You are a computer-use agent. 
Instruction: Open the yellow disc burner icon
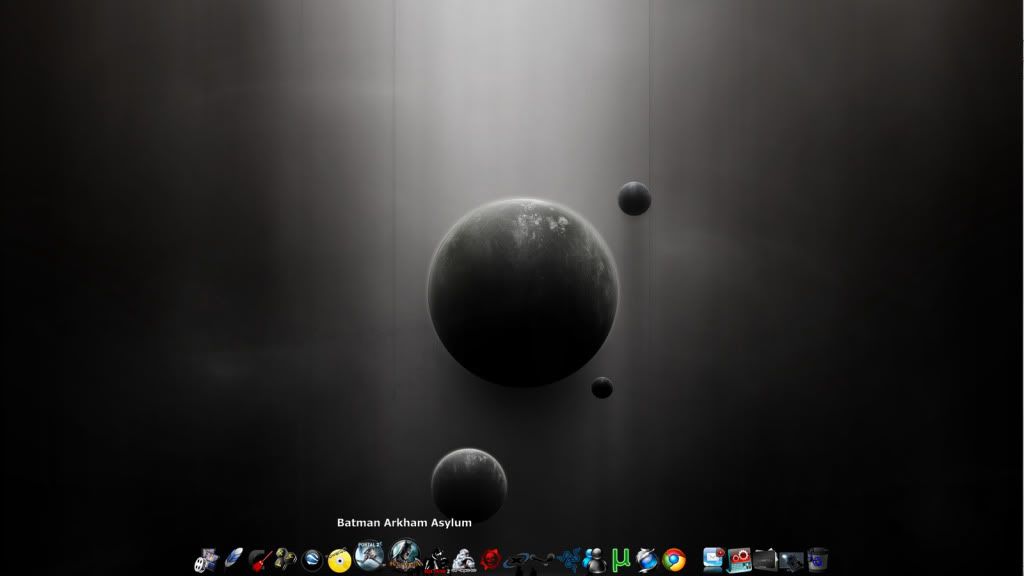(x=339, y=560)
